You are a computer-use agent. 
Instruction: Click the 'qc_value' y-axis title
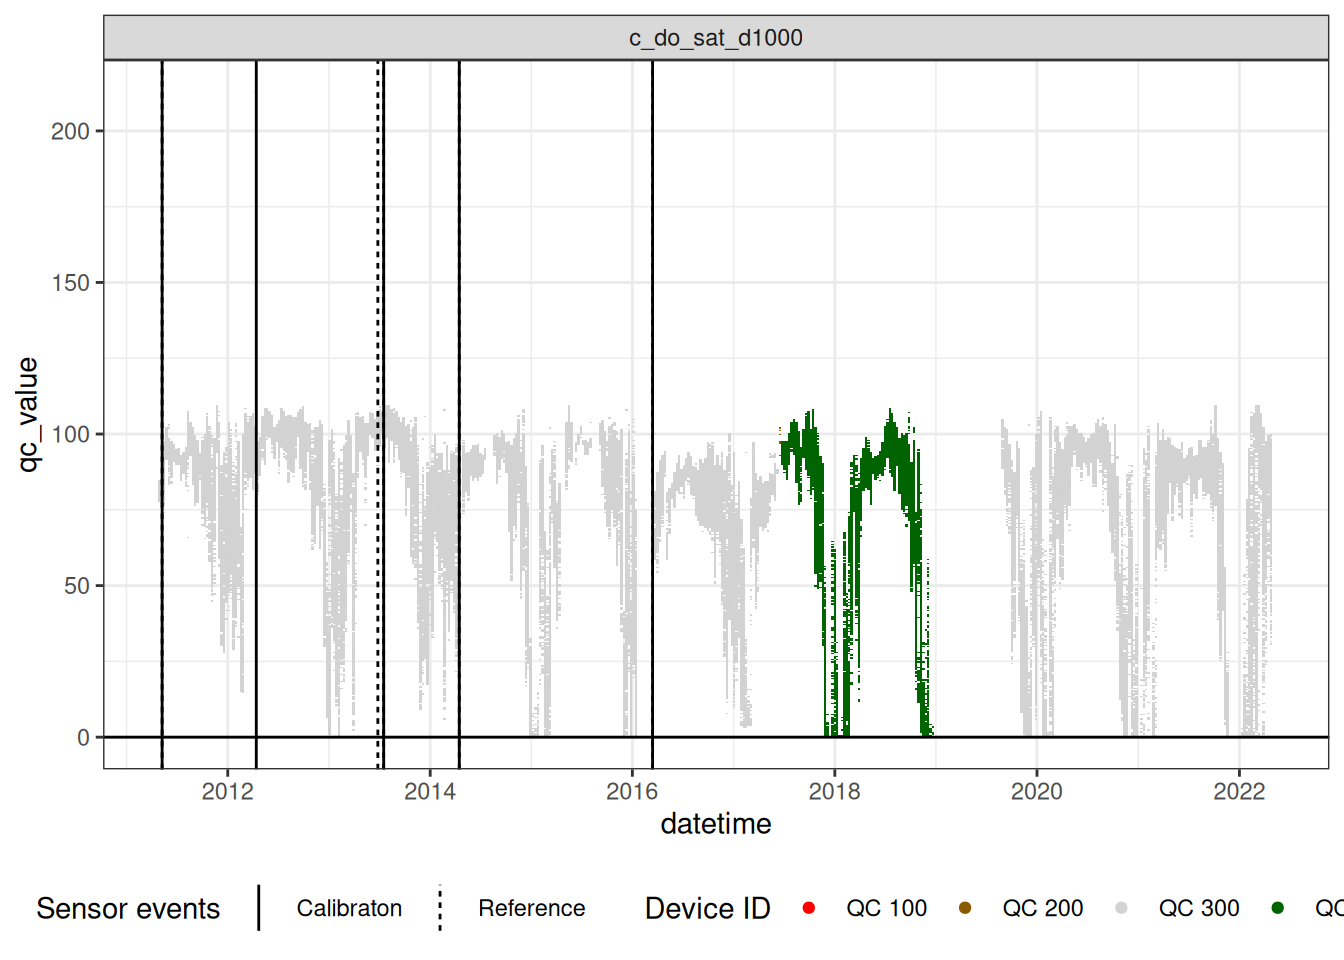[x=28, y=414]
